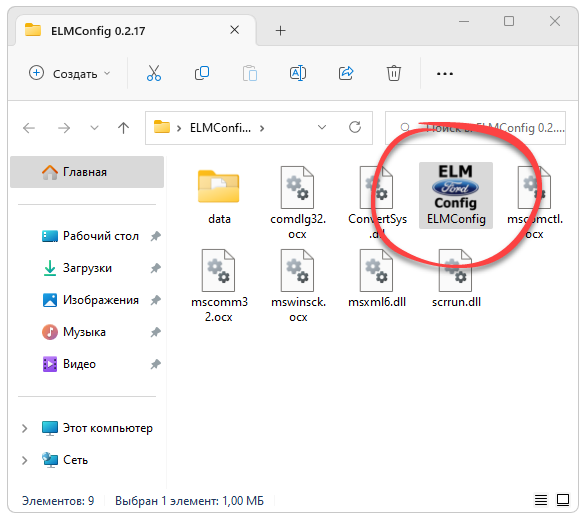Select the msxml6.dll file
This screenshot has height=517, width=583.
click(377, 279)
